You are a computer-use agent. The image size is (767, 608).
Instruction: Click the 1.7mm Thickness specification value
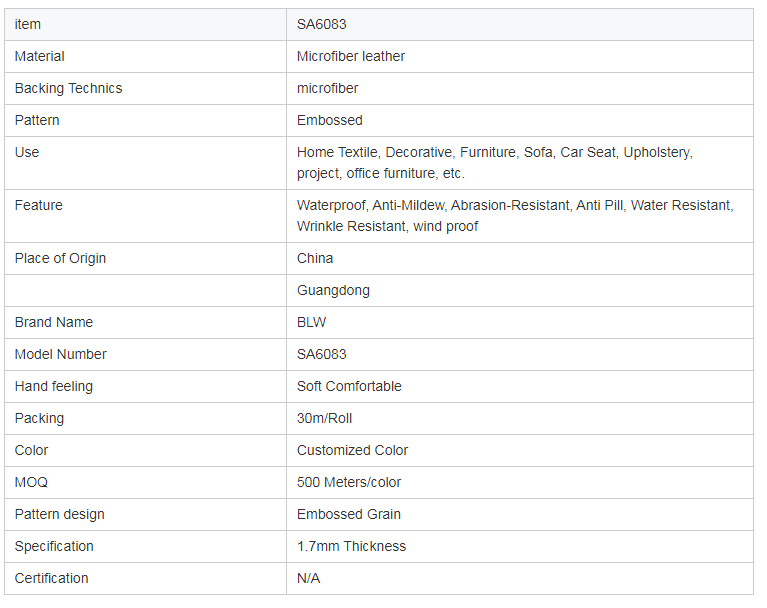(351, 546)
